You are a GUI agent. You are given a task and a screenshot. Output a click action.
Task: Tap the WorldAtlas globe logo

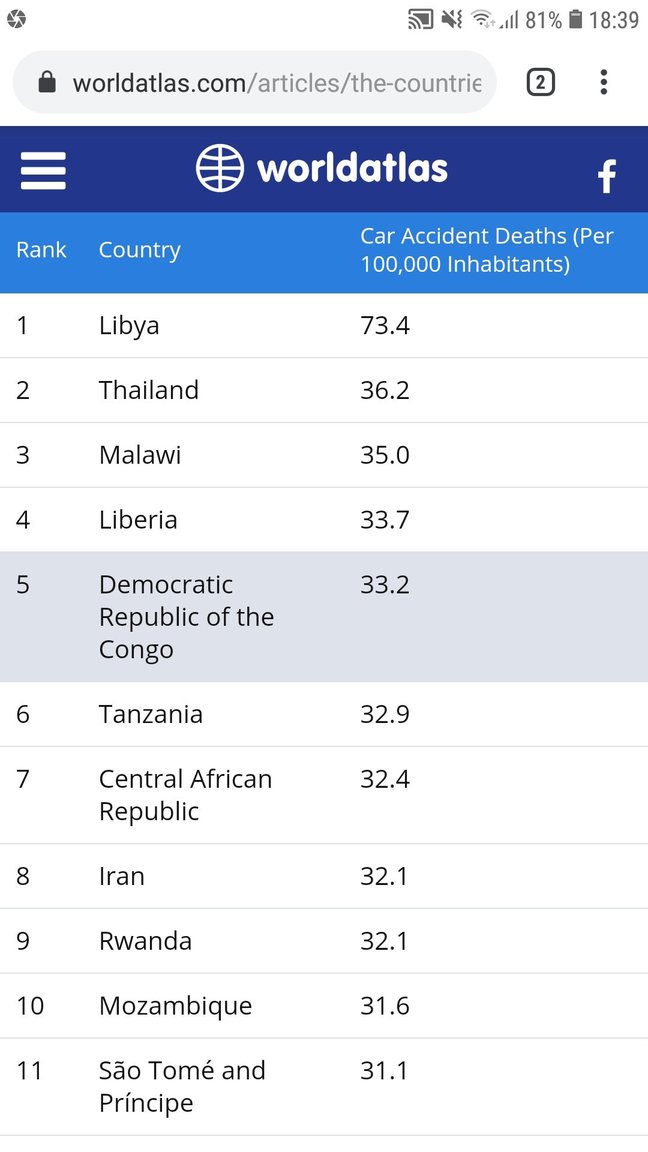pos(220,168)
